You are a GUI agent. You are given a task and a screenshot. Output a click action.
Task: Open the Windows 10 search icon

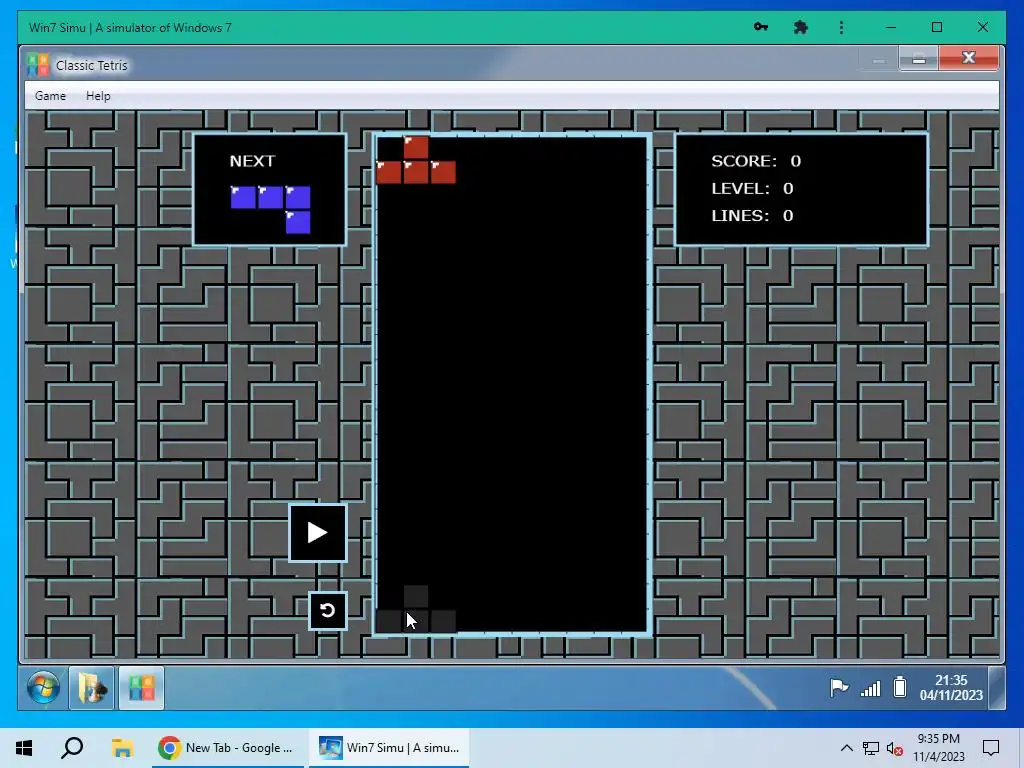click(72, 748)
